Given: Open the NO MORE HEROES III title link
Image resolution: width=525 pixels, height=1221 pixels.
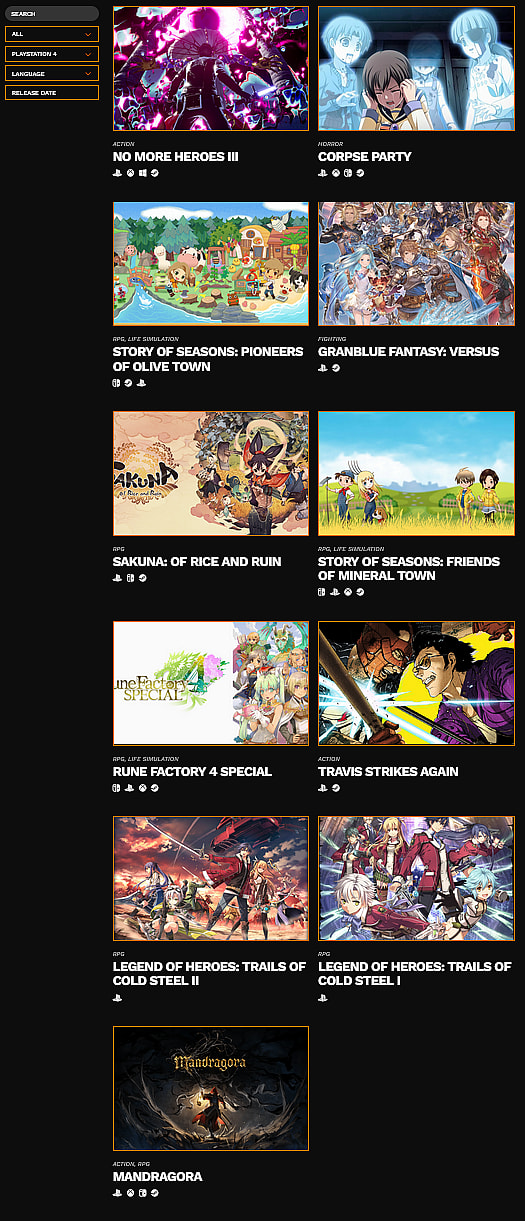Looking at the screenshot, I should [x=175, y=157].
